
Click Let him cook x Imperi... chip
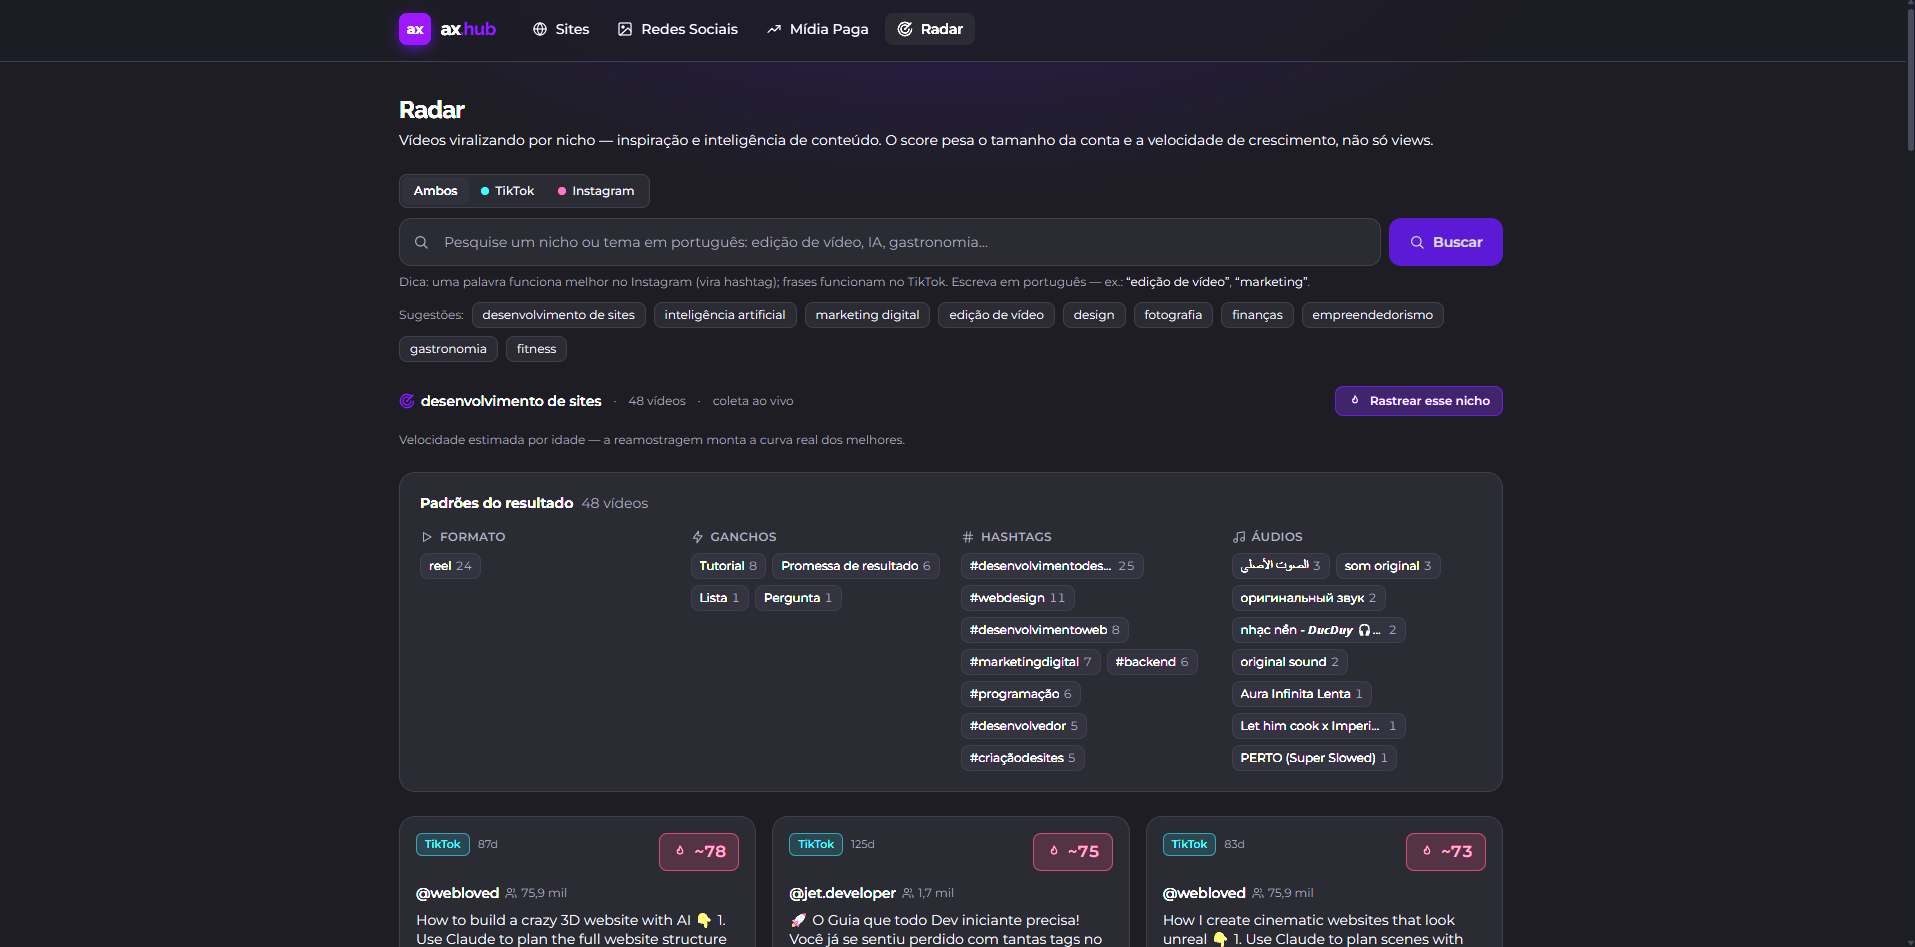(1318, 726)
